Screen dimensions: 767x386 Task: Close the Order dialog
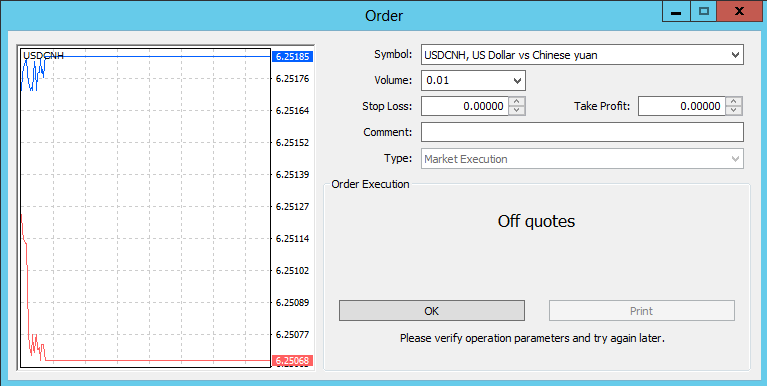pos(740,12)
